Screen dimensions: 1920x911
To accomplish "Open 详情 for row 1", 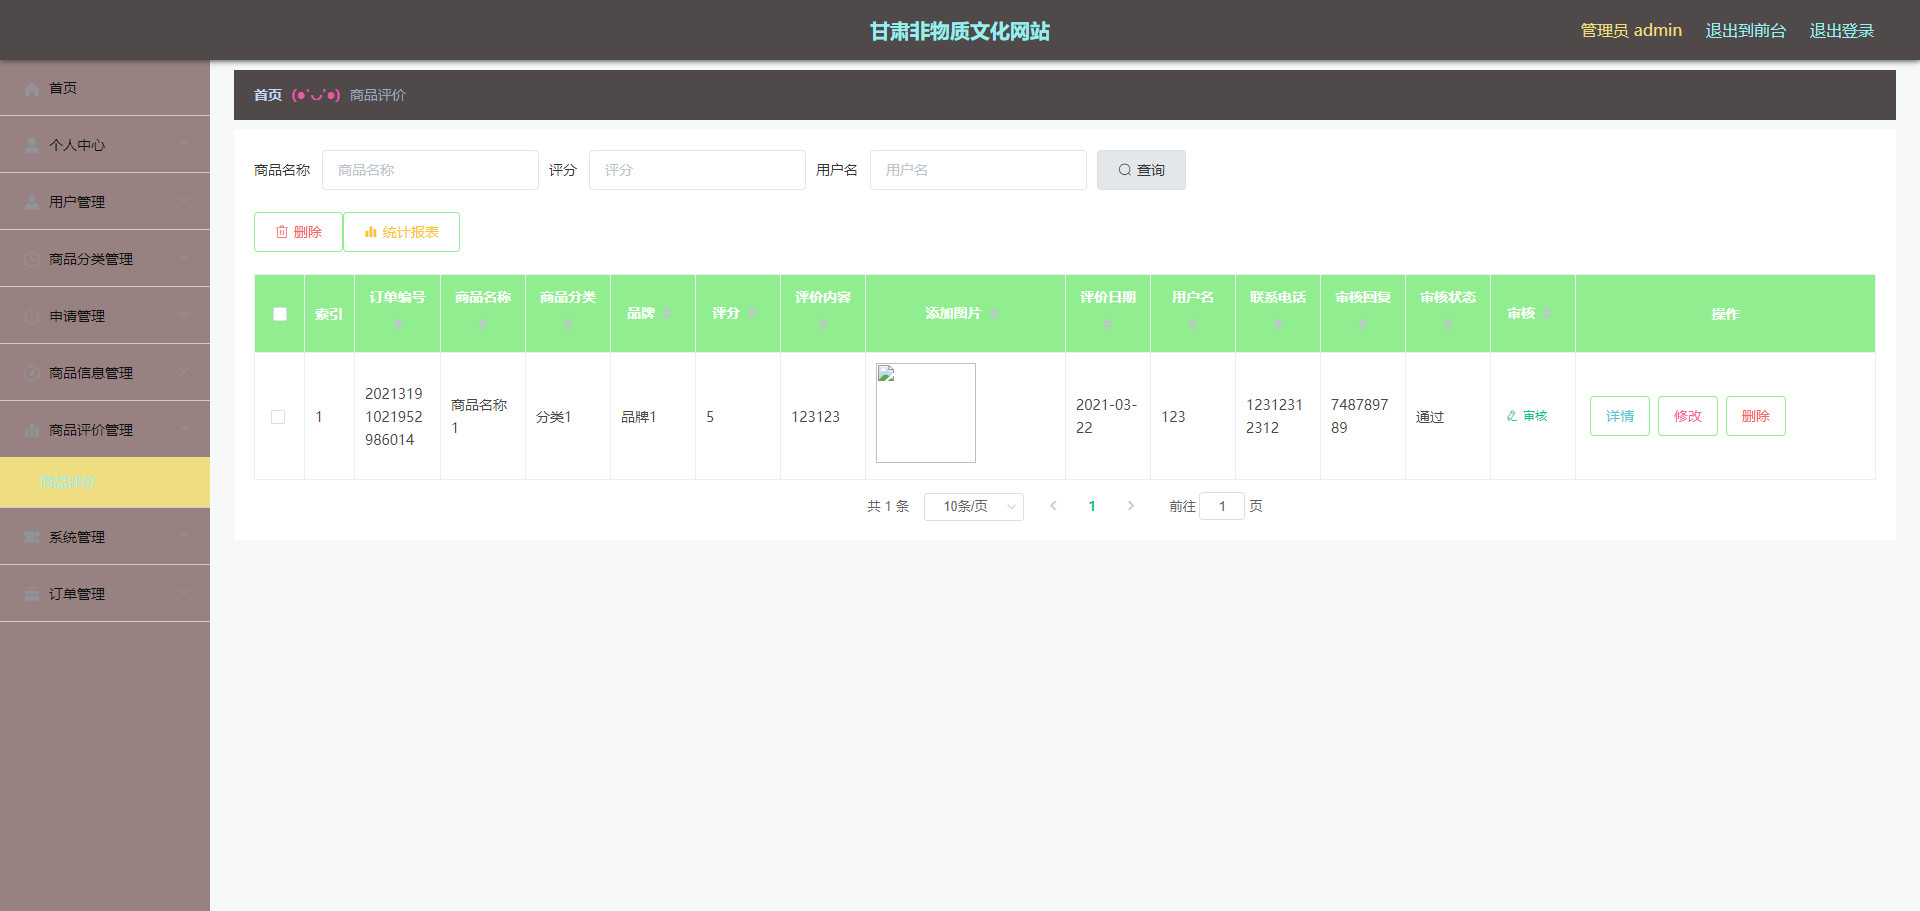I will [x=1620, y=416].
